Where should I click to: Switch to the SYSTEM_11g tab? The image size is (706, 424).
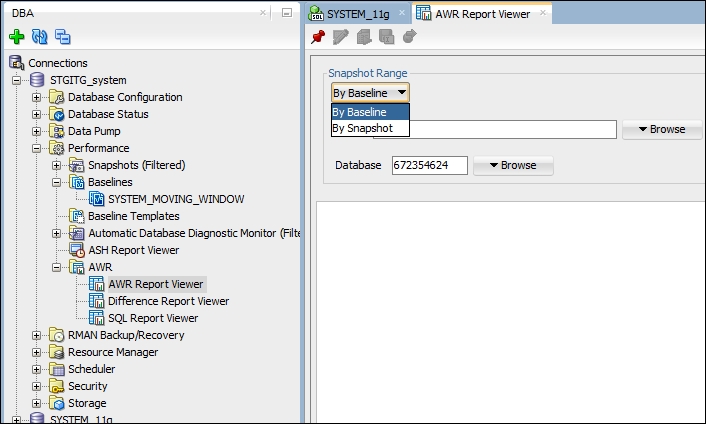coord(358,14)
